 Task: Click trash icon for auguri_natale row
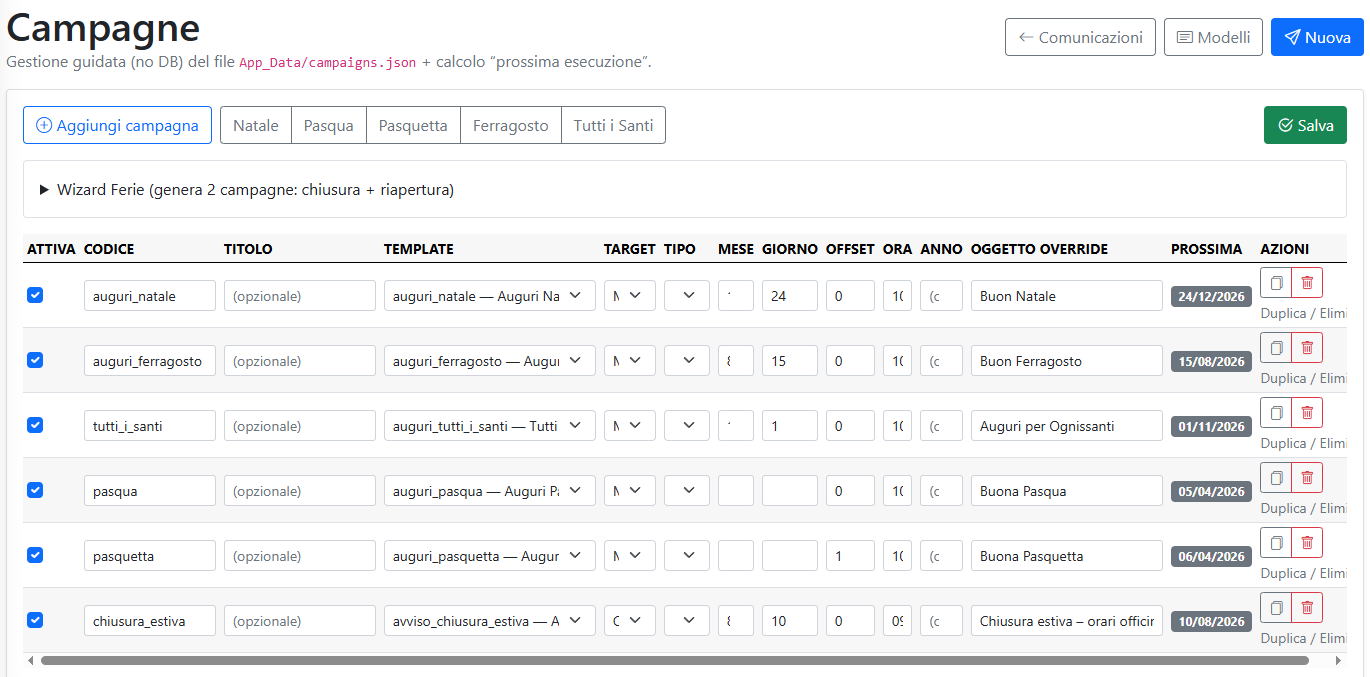click(1307, 283)
